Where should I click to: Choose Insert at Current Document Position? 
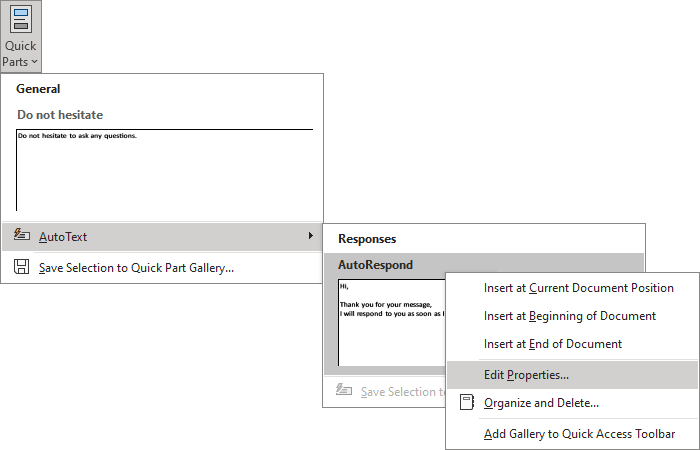572,288
